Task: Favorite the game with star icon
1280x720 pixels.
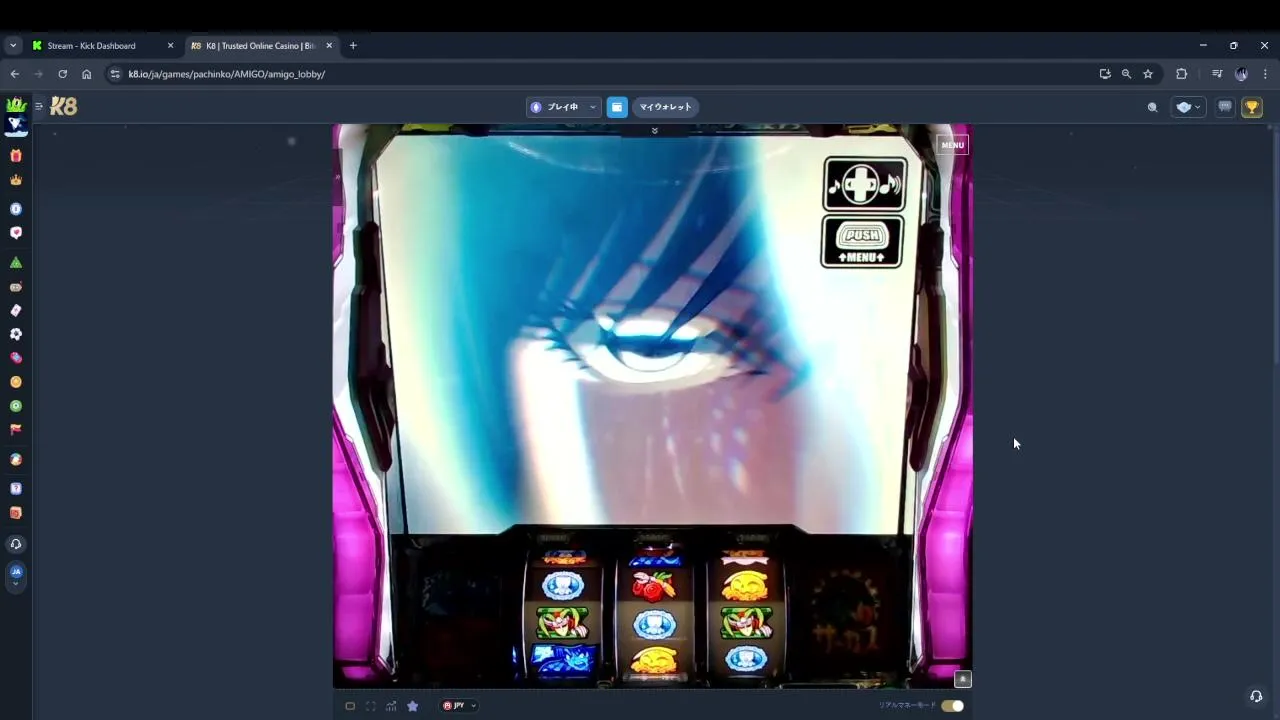Action: [412, 706]
